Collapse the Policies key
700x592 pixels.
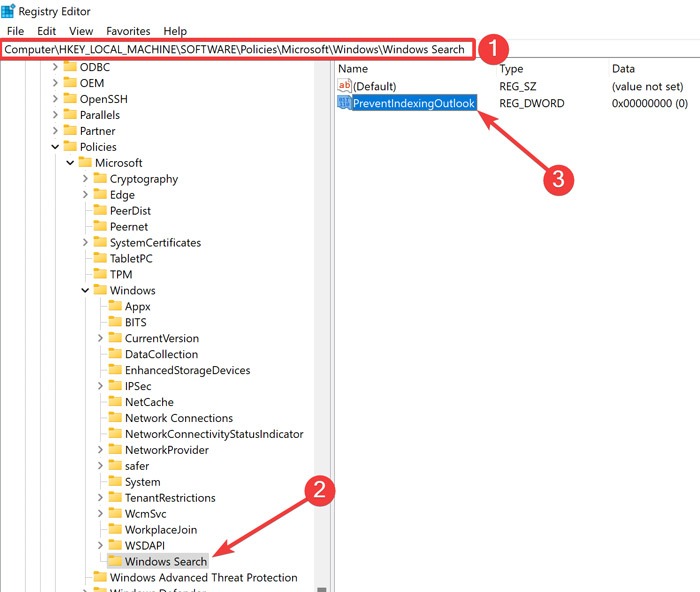[x=55, y=147]
